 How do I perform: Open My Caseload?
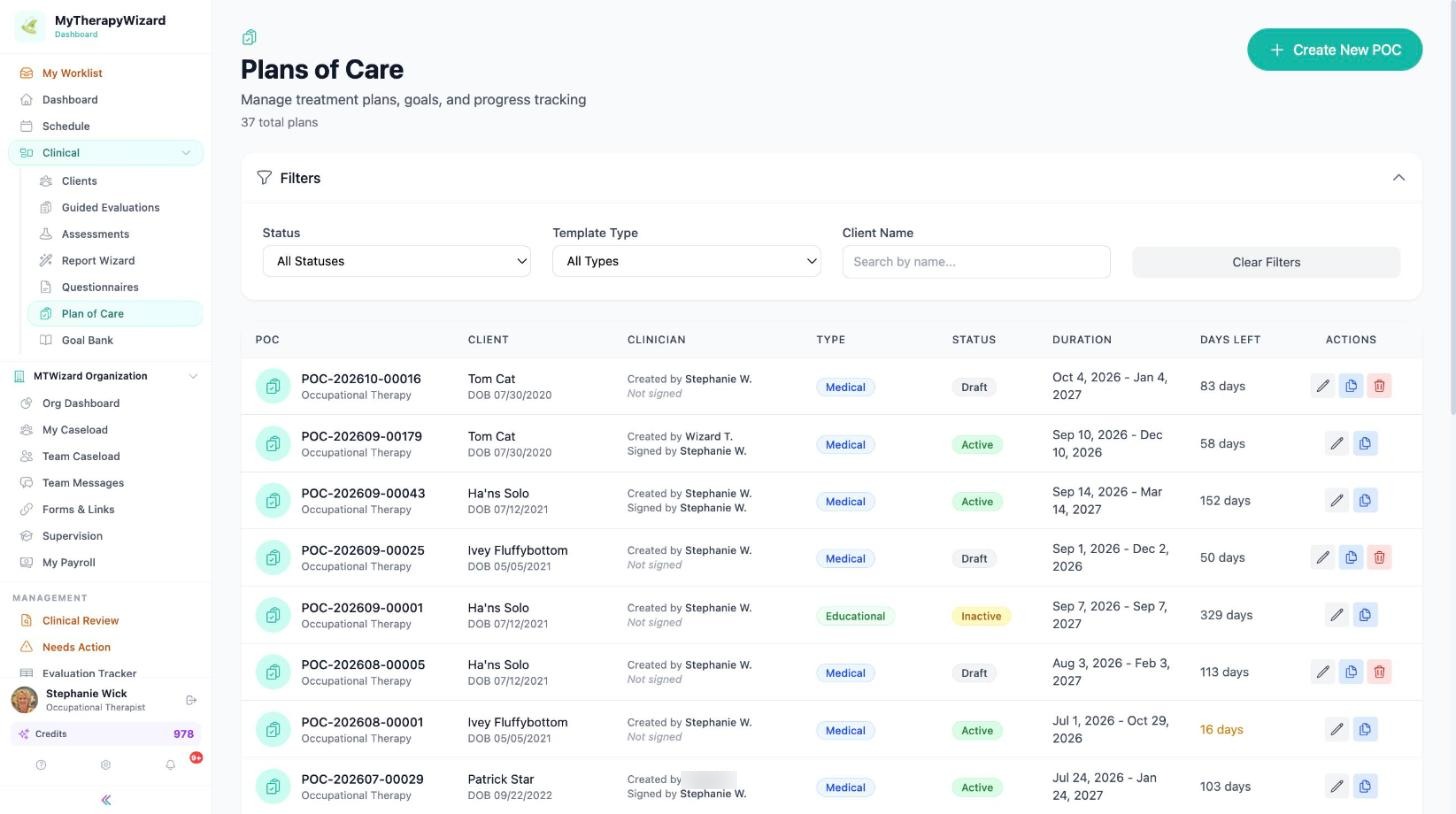(x=75, y=430)
